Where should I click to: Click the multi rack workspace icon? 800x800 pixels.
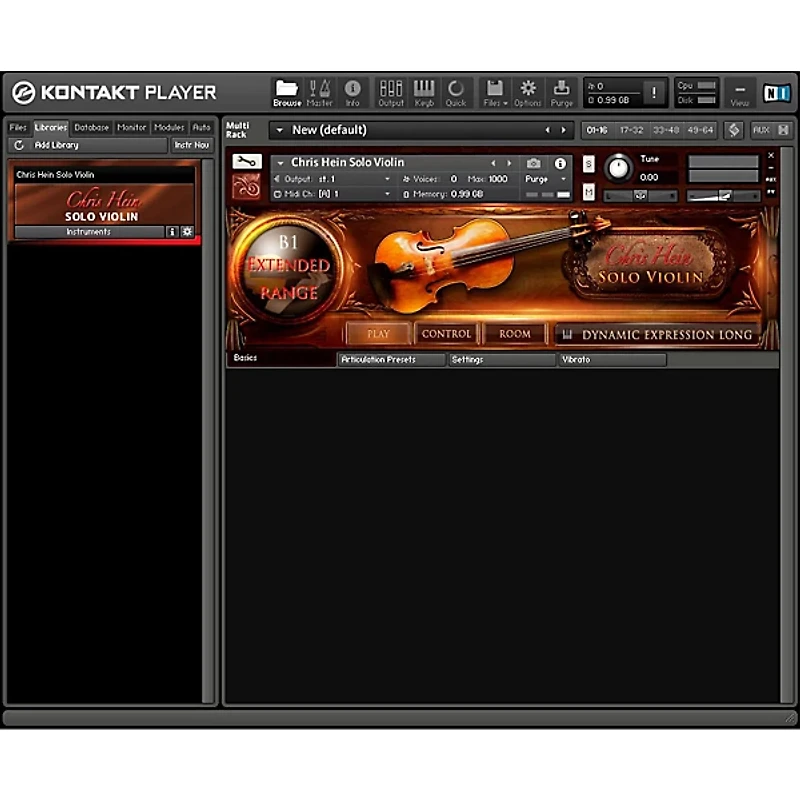pyautogui.click(x=734, y=131)
